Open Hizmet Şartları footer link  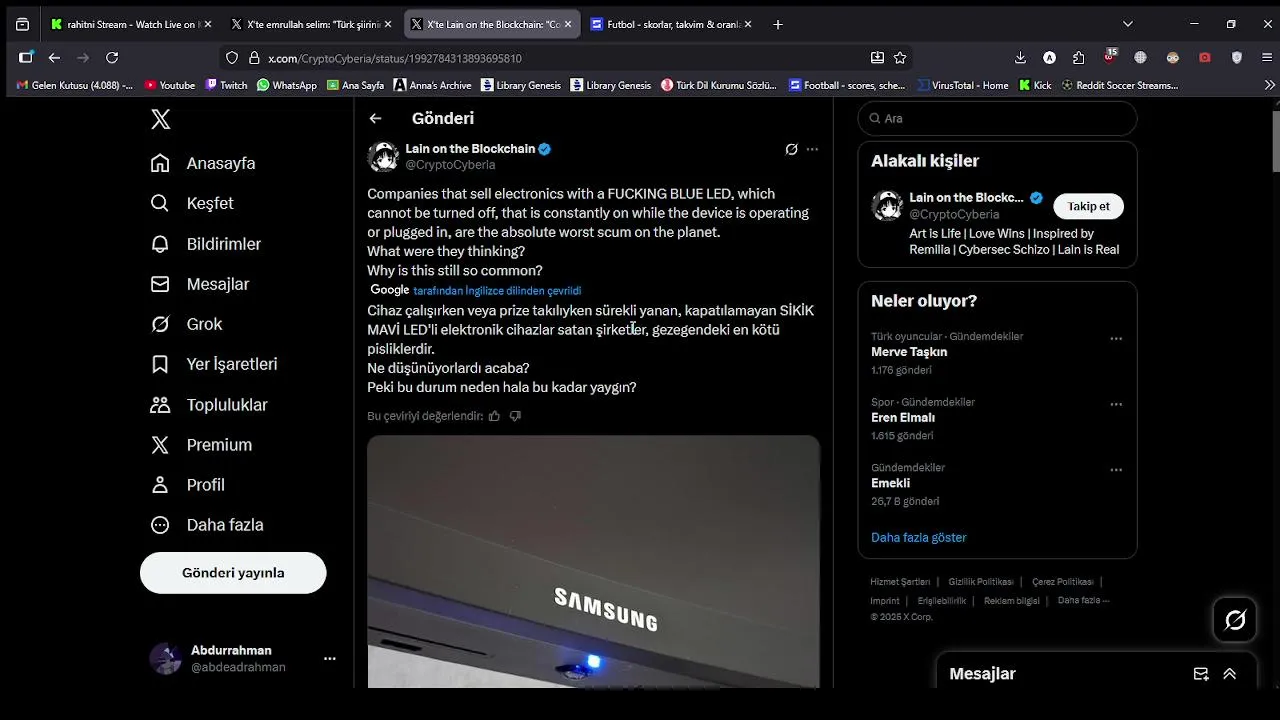900,582
